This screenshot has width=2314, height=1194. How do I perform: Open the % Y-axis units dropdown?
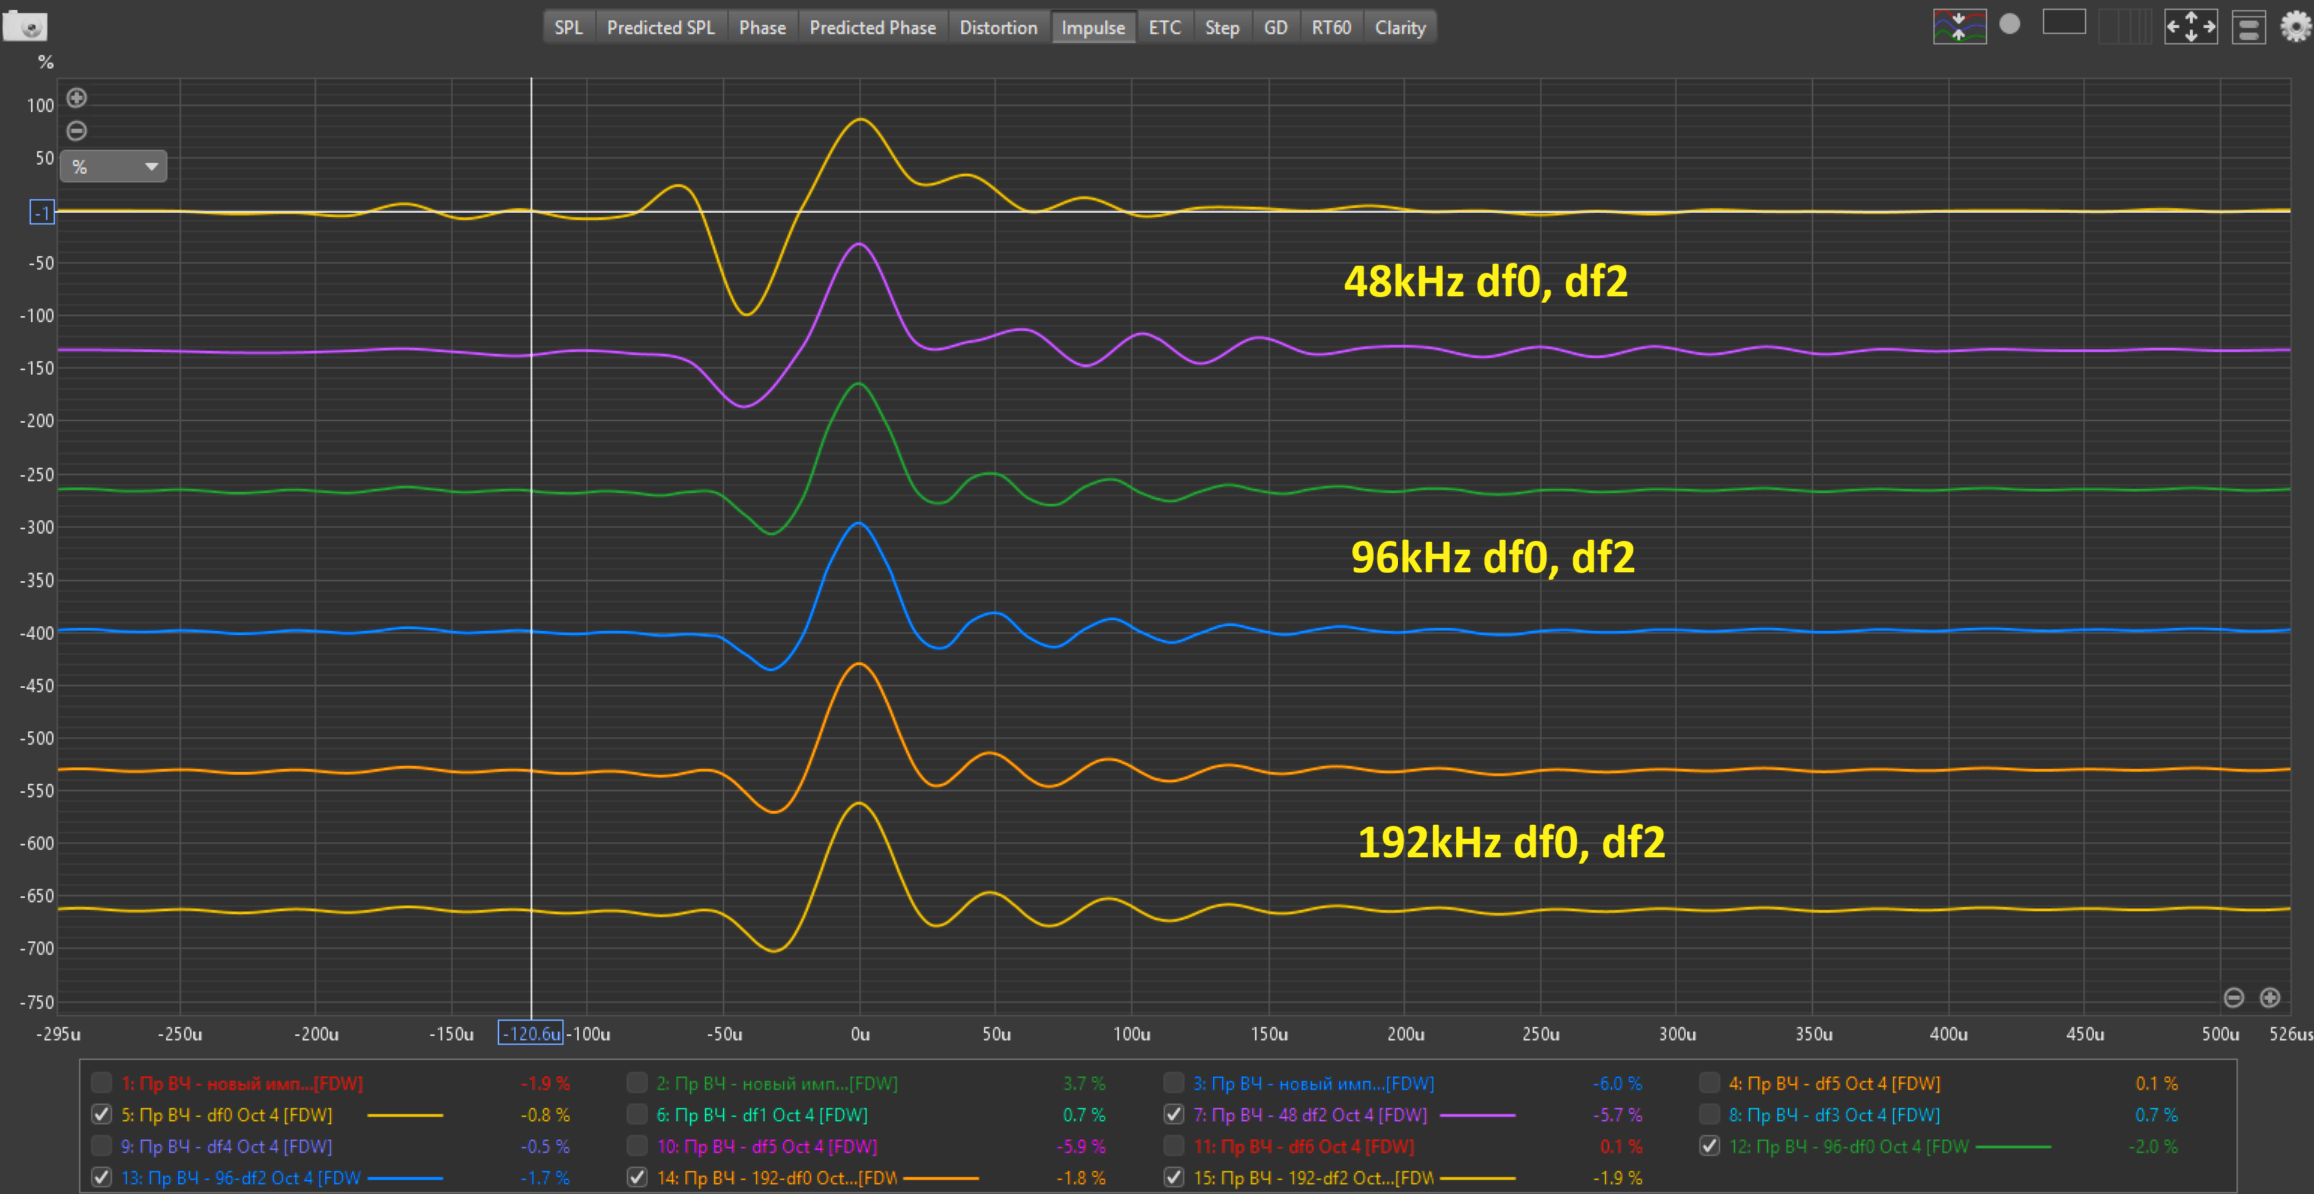[x=114, y=166]
